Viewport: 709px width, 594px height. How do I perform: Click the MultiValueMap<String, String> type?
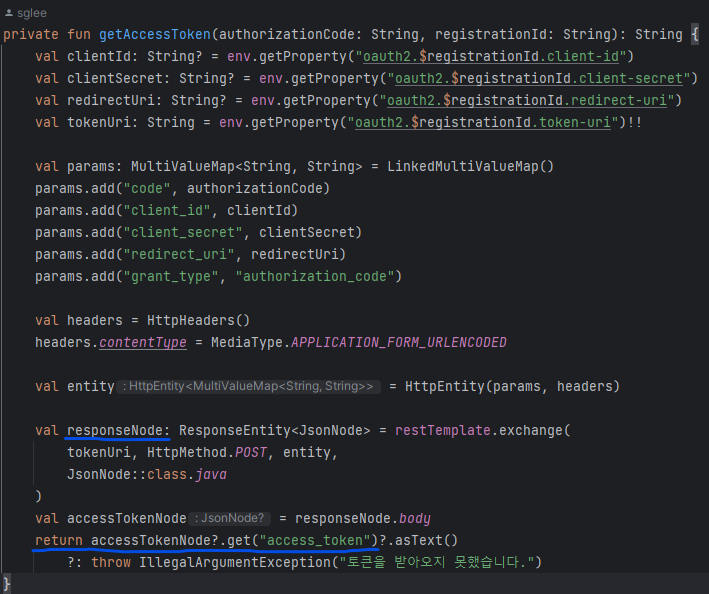pos(247,166)
